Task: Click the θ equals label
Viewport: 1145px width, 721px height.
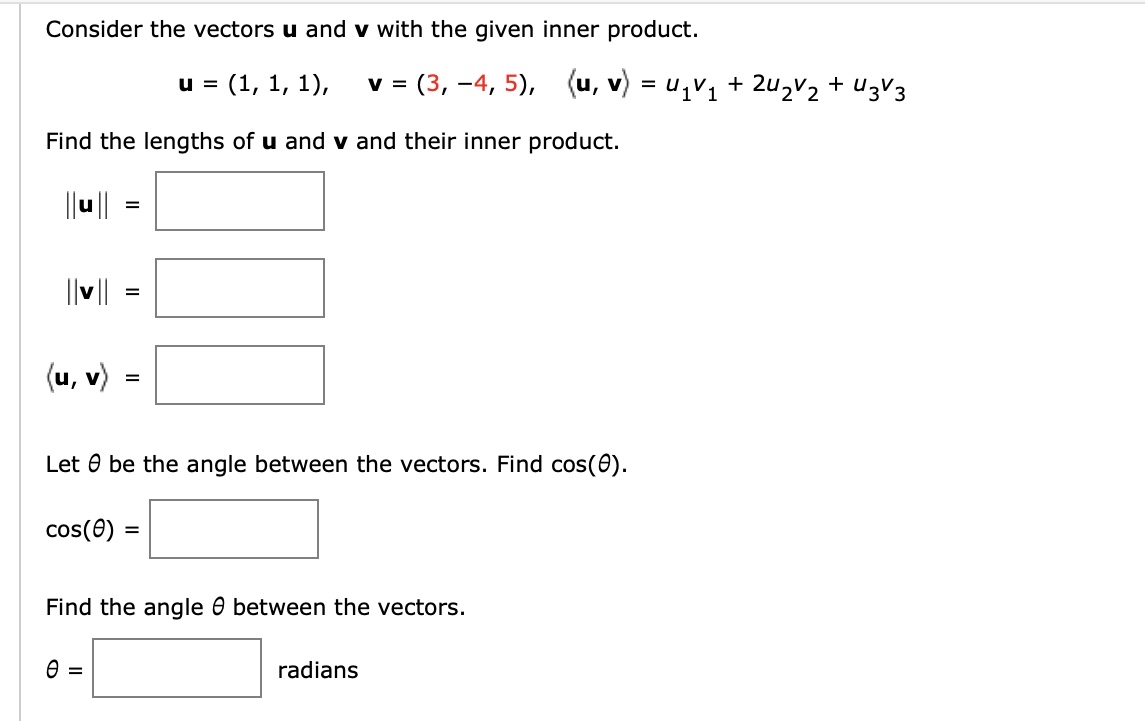Action: [64, 670]
